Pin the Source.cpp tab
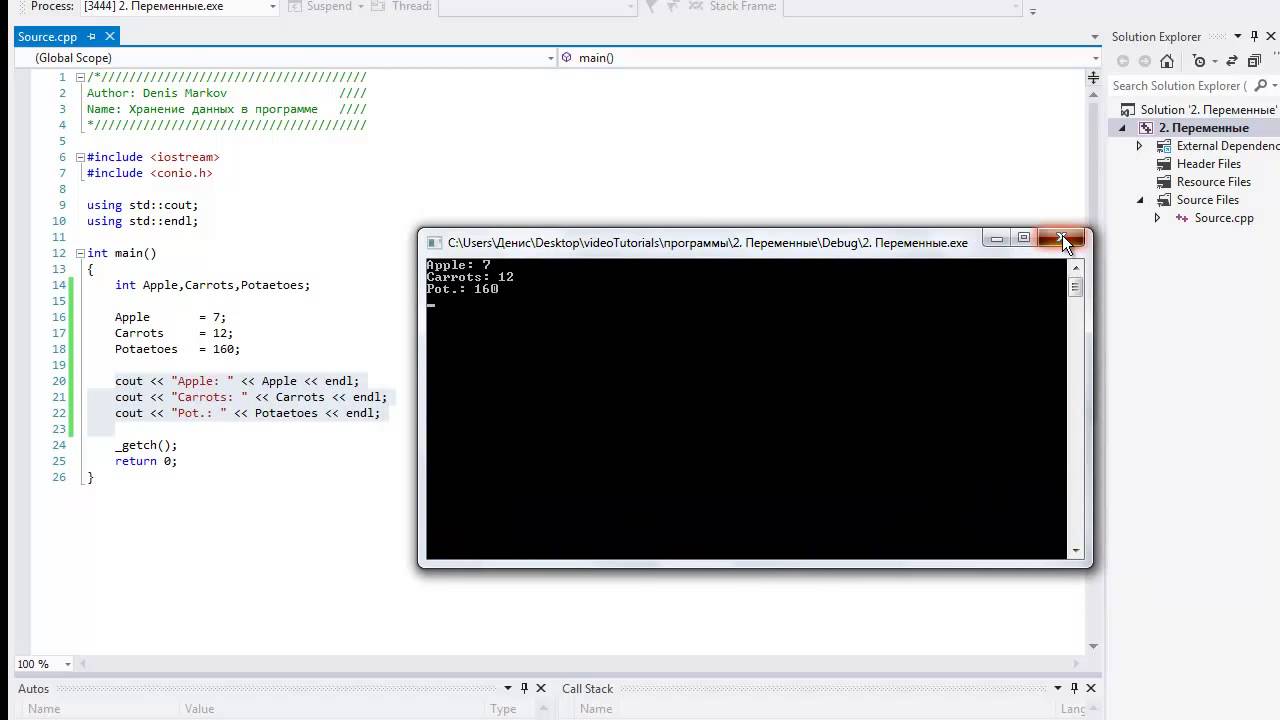Image resolution: width=1280 pixels, height=720 pixels. (91, 36)
